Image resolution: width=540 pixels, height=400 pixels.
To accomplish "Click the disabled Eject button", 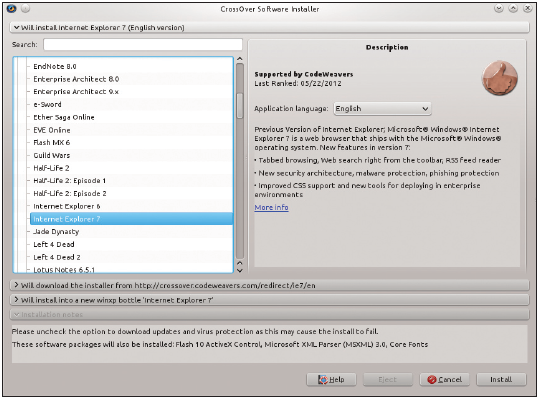I will click(388, 379).
